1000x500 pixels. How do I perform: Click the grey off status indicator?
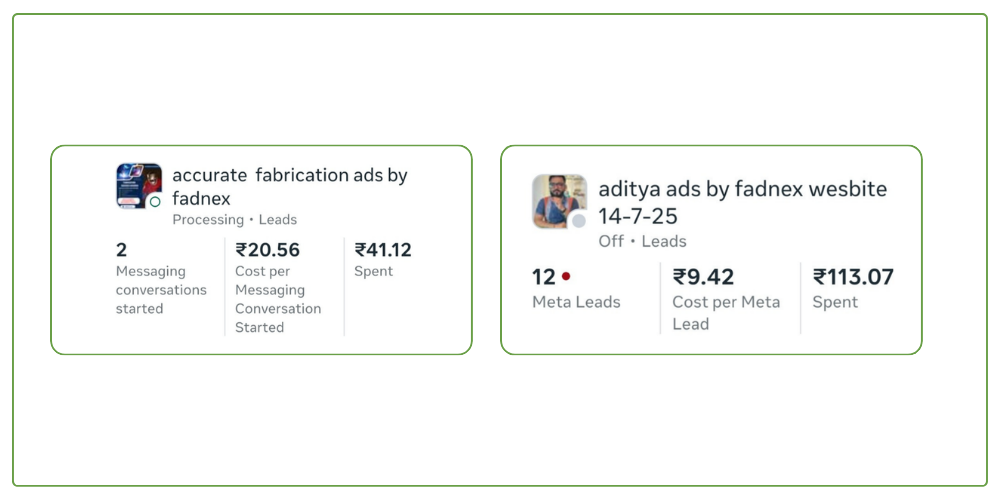(x=578, y=221)
